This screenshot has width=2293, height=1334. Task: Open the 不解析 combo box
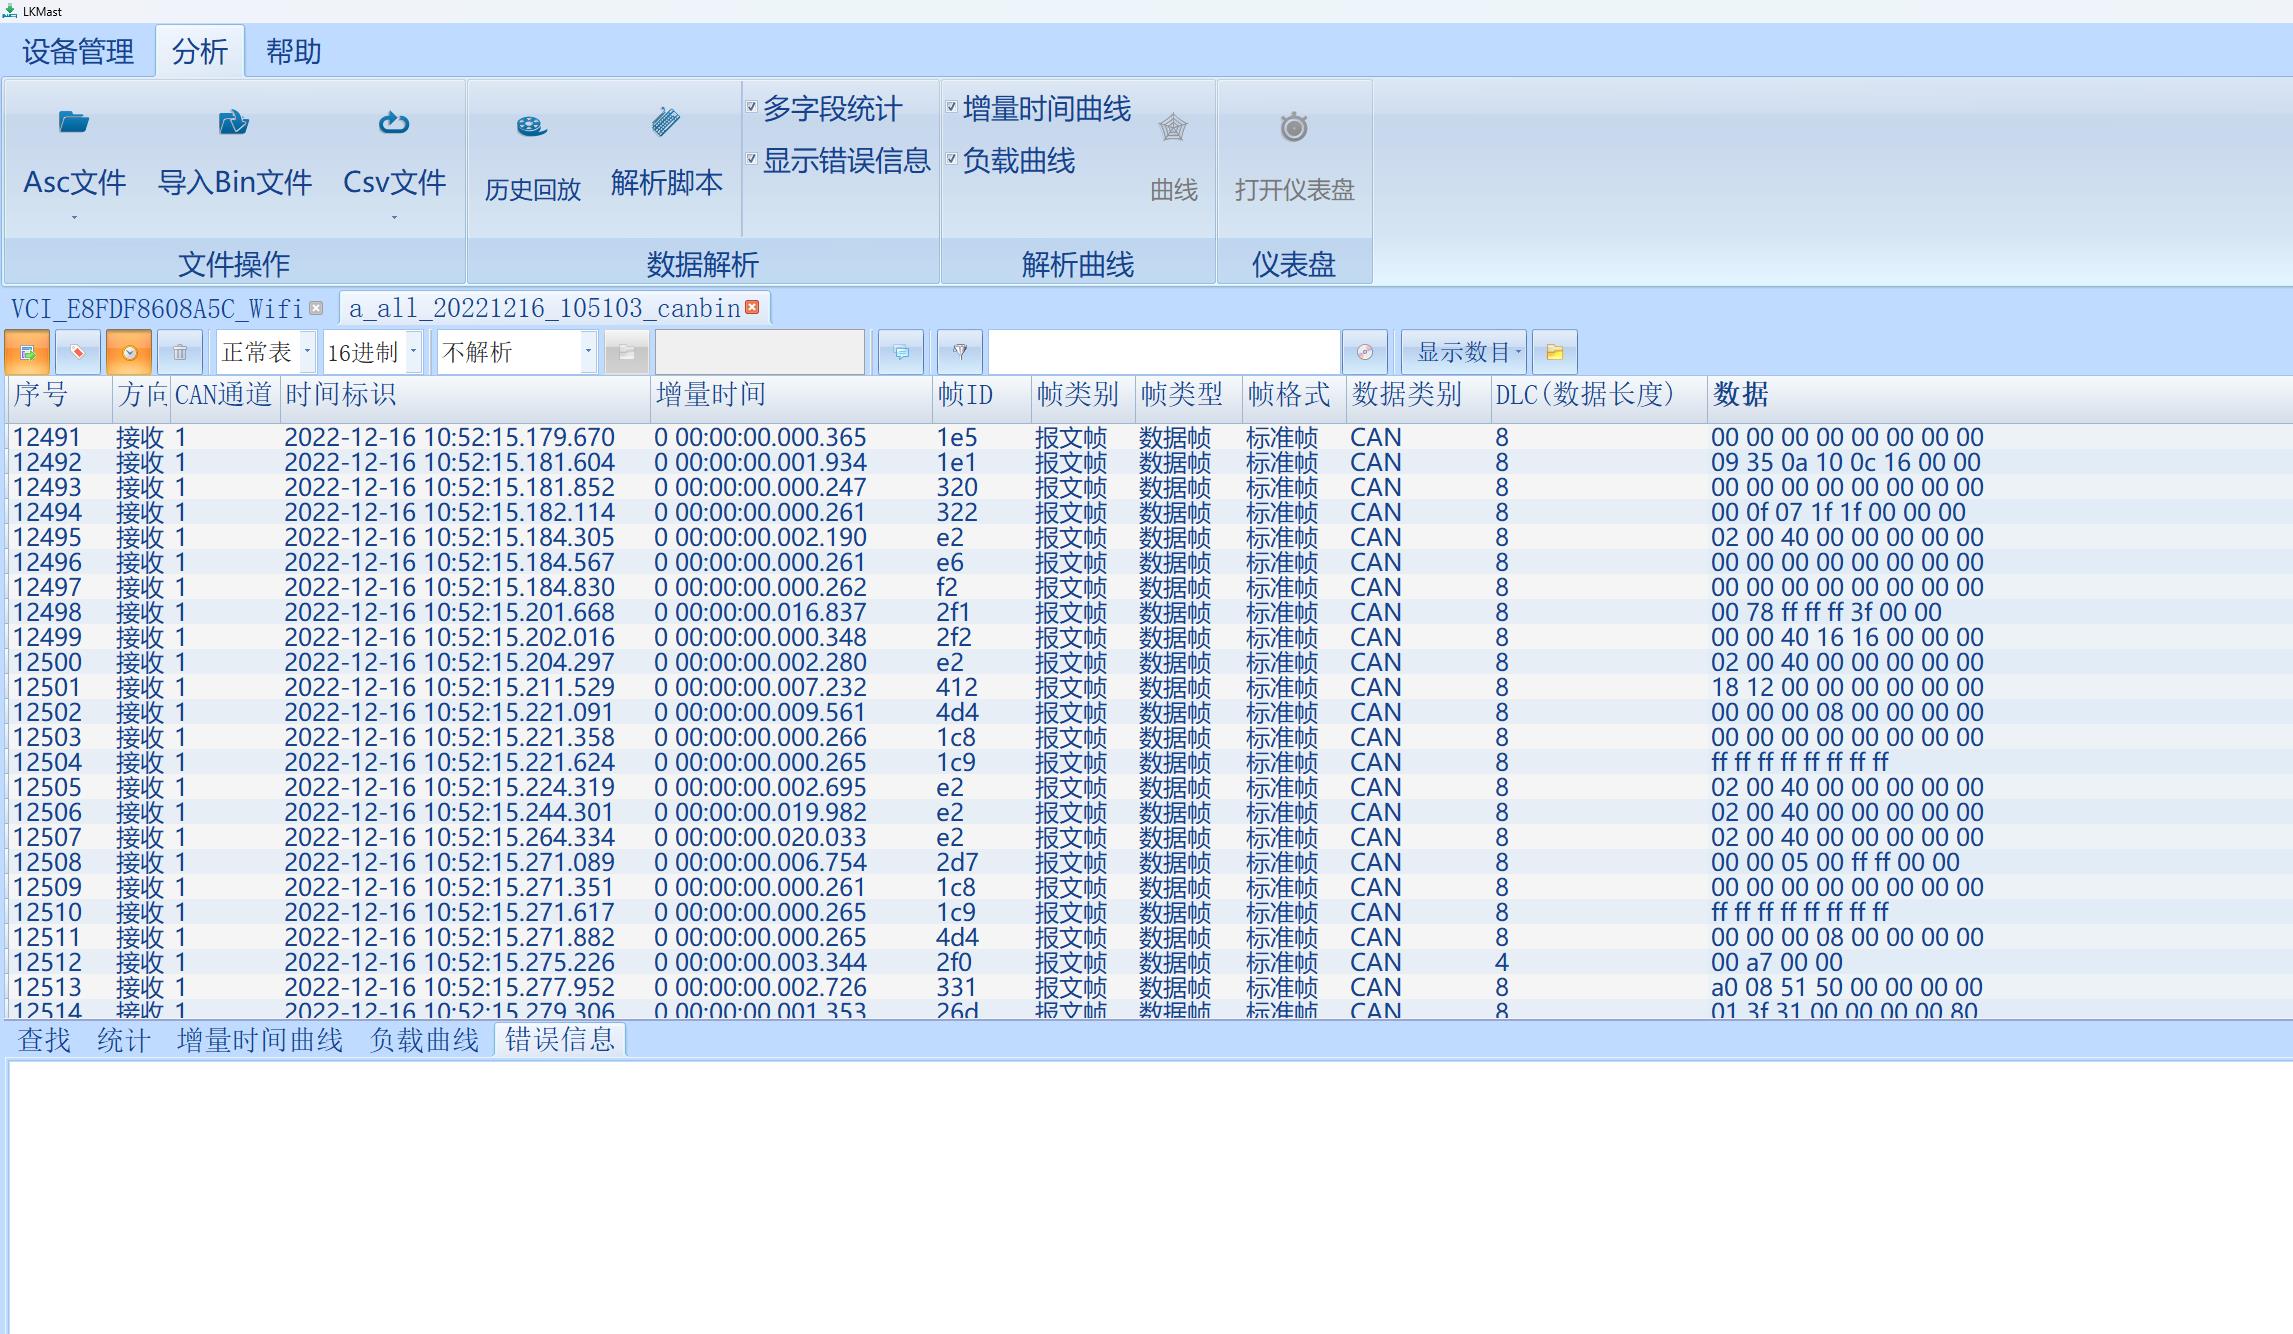click(x=518, y=352)
